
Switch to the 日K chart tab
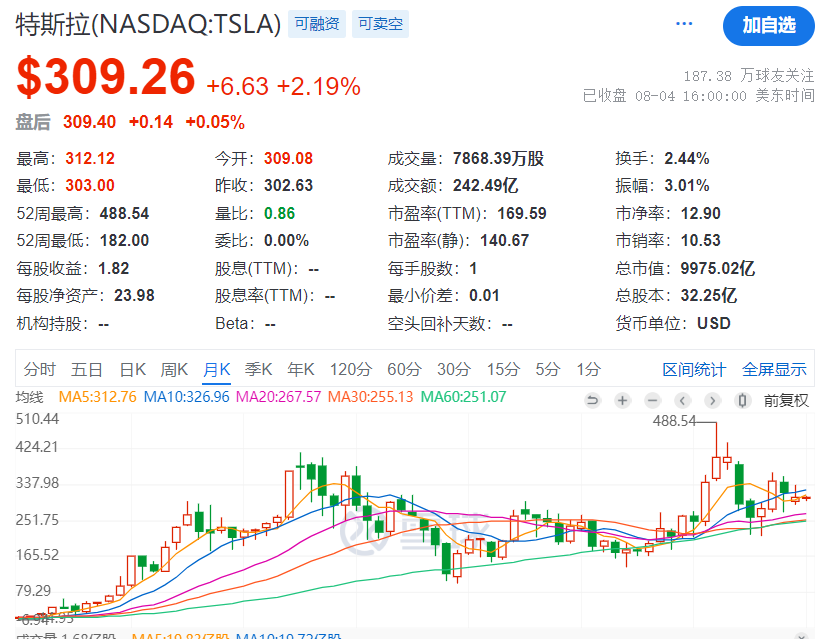(133, 369)
